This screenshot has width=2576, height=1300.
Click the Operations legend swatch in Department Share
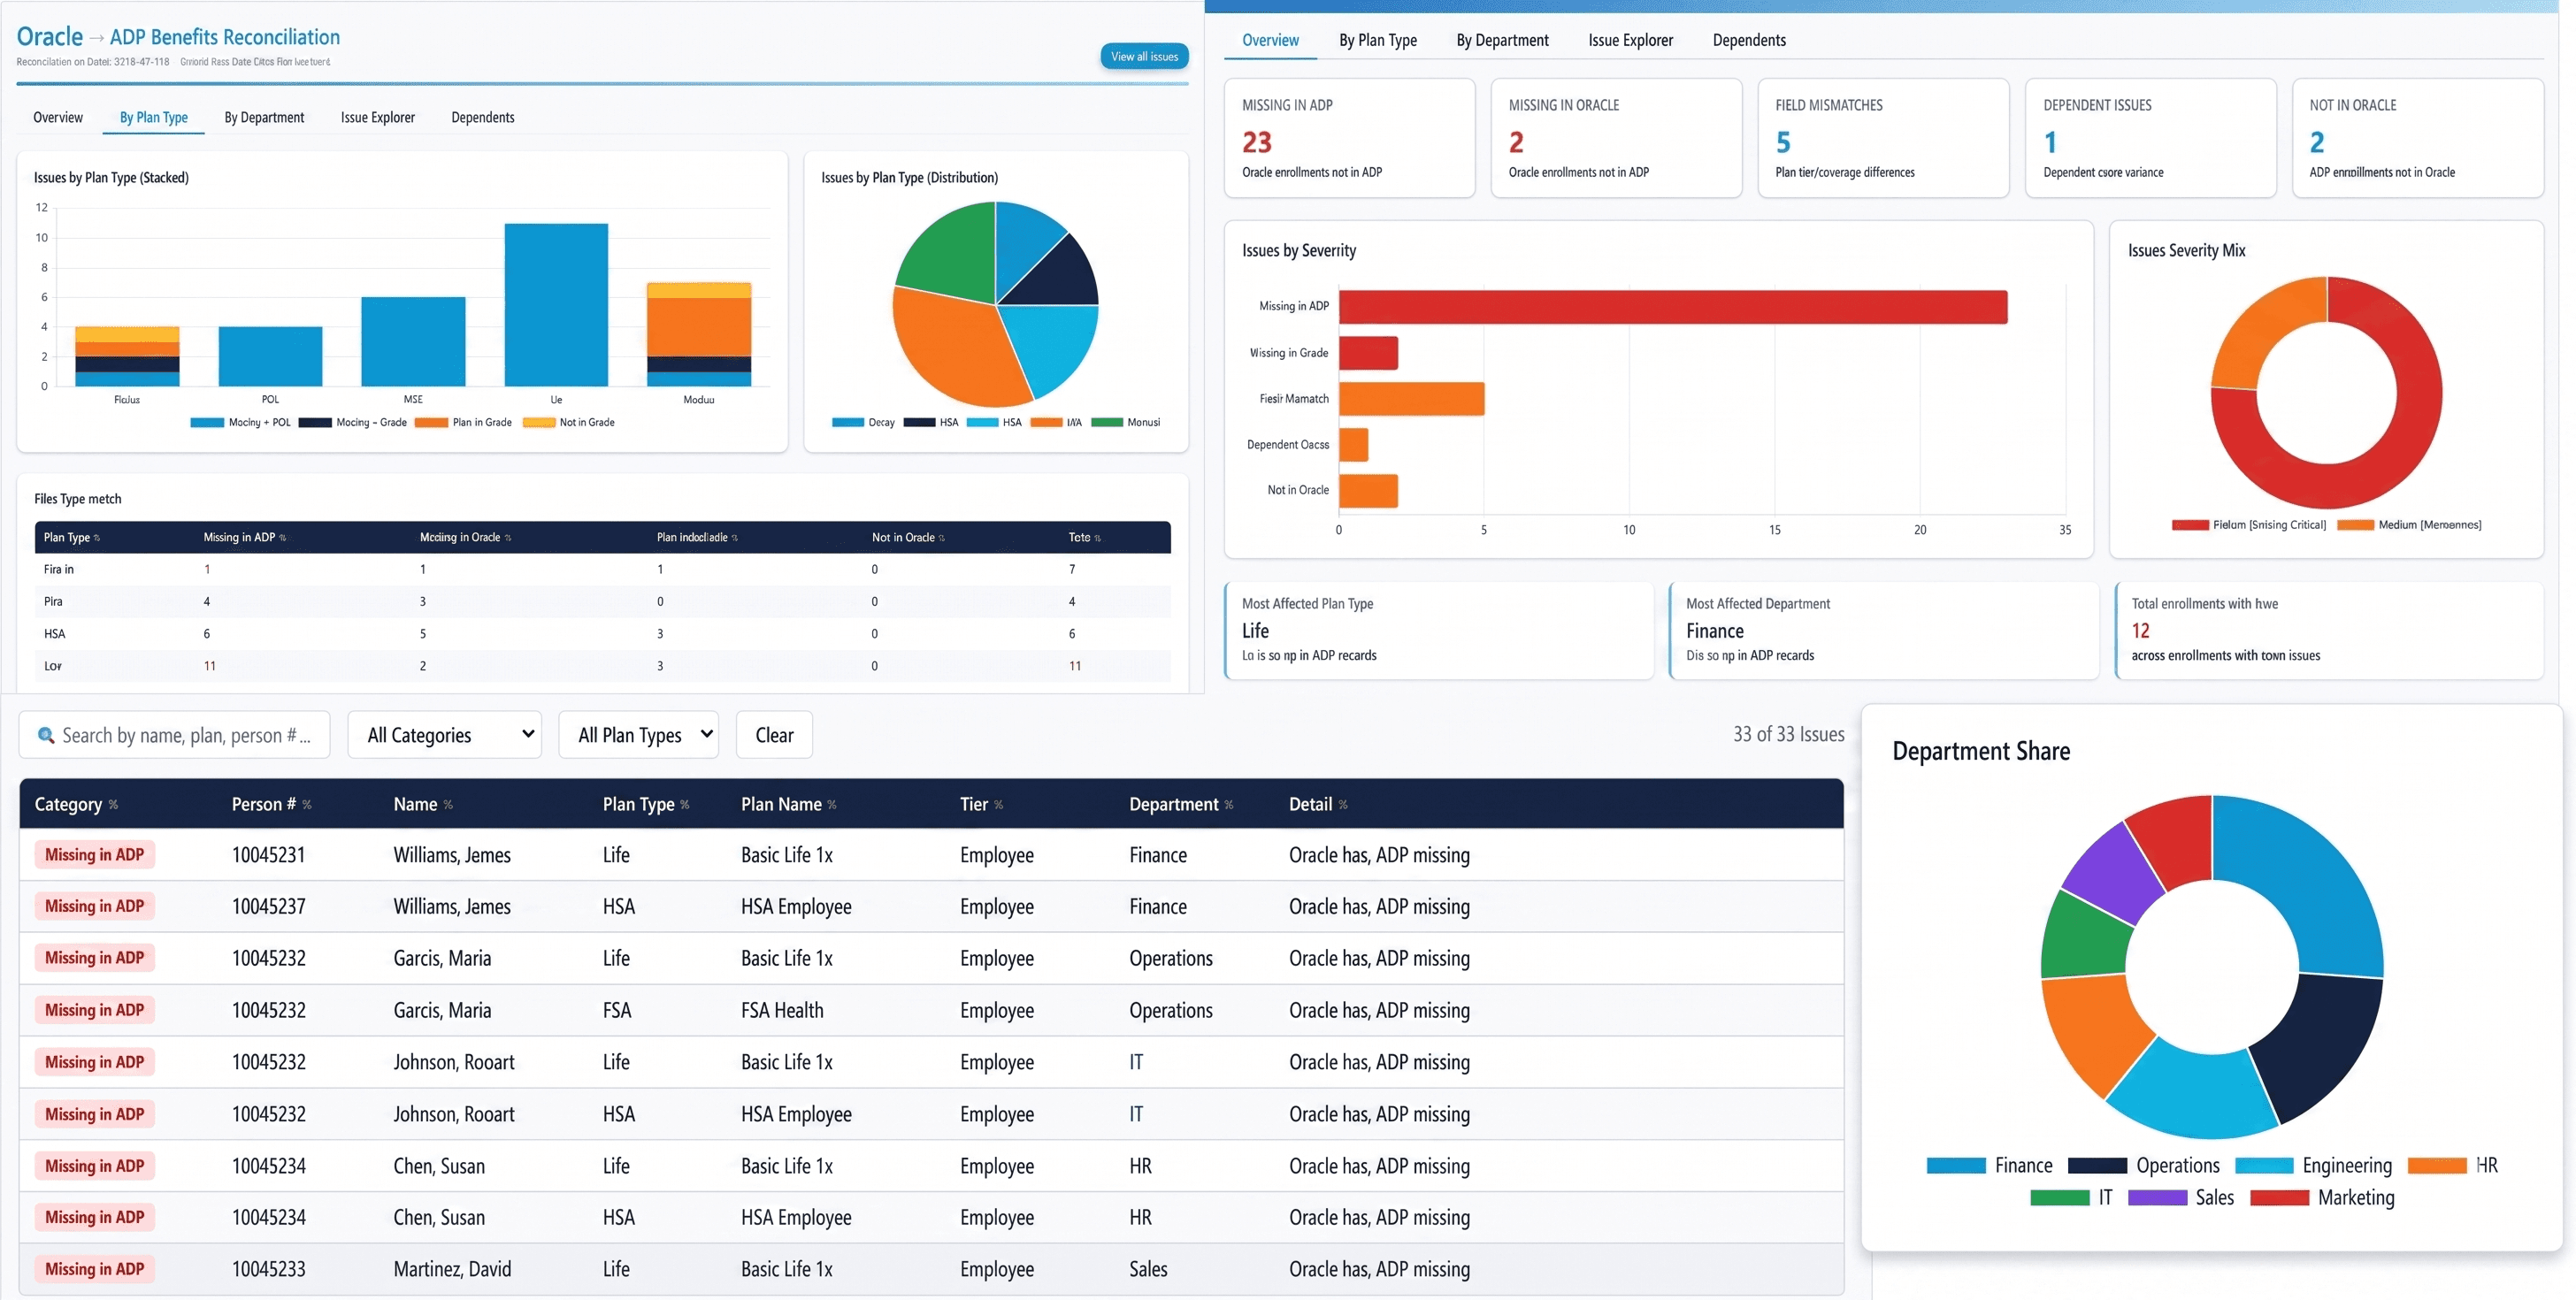tap(2097, 1166)
